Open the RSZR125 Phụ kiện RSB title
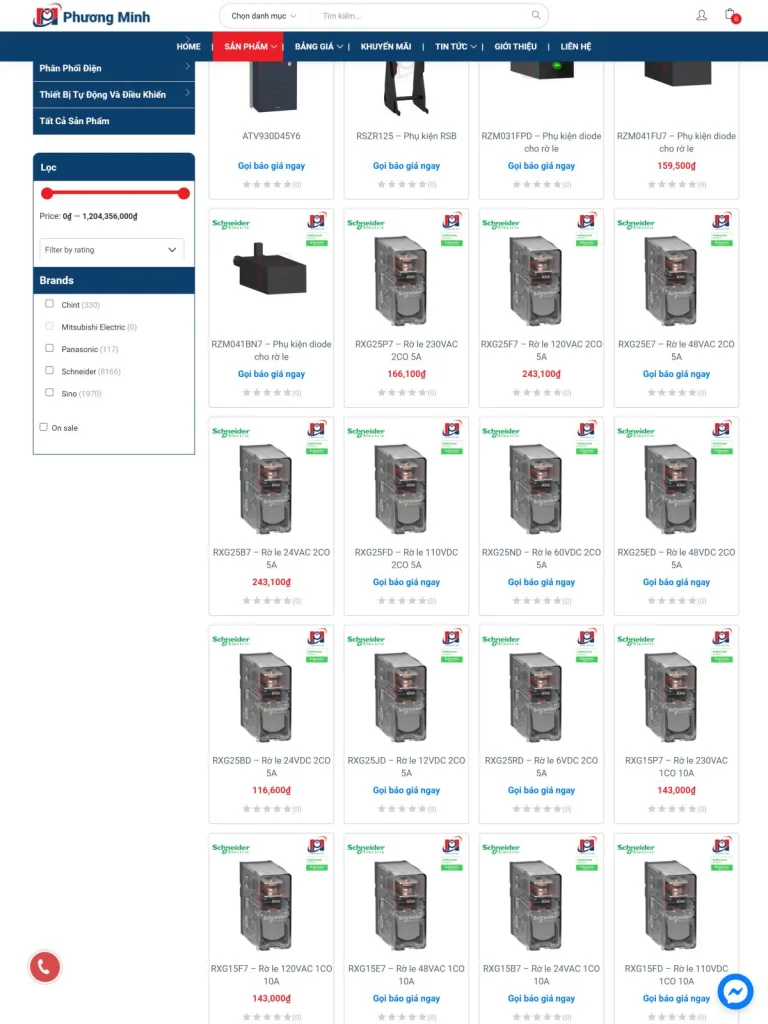 (406, 136)
